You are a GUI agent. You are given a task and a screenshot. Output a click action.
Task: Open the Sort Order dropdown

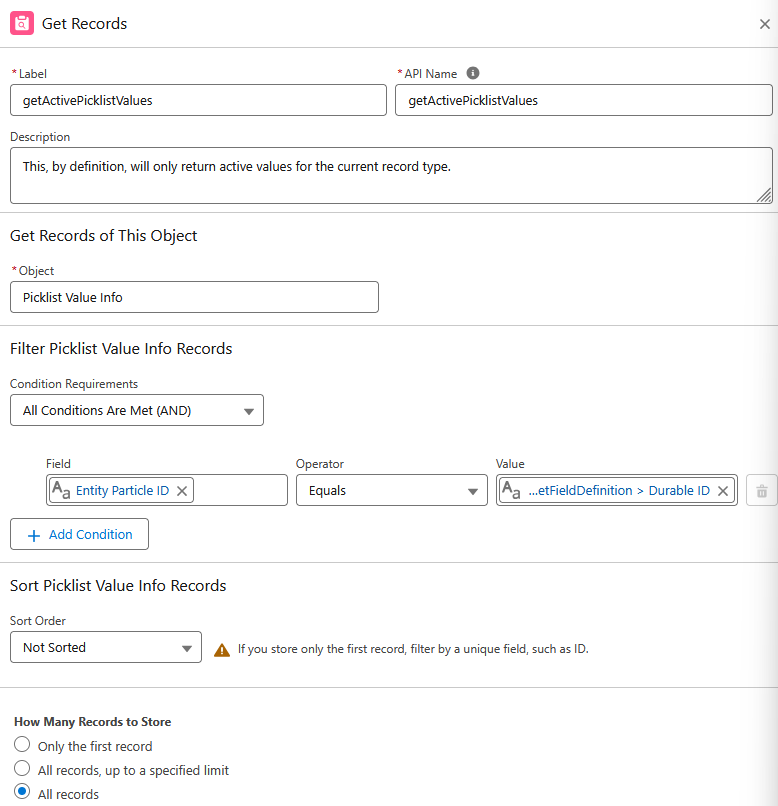(x=106, y=647)
